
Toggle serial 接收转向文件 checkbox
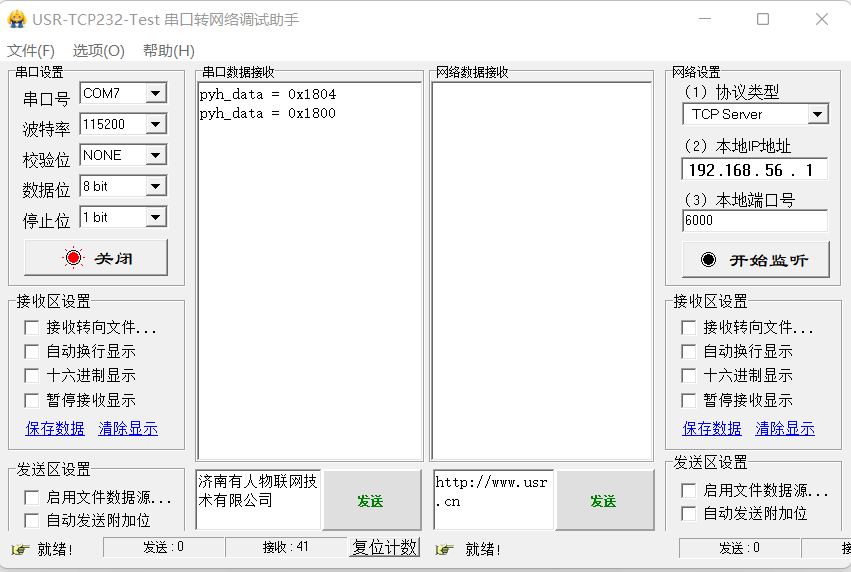[x=31, y=328]
